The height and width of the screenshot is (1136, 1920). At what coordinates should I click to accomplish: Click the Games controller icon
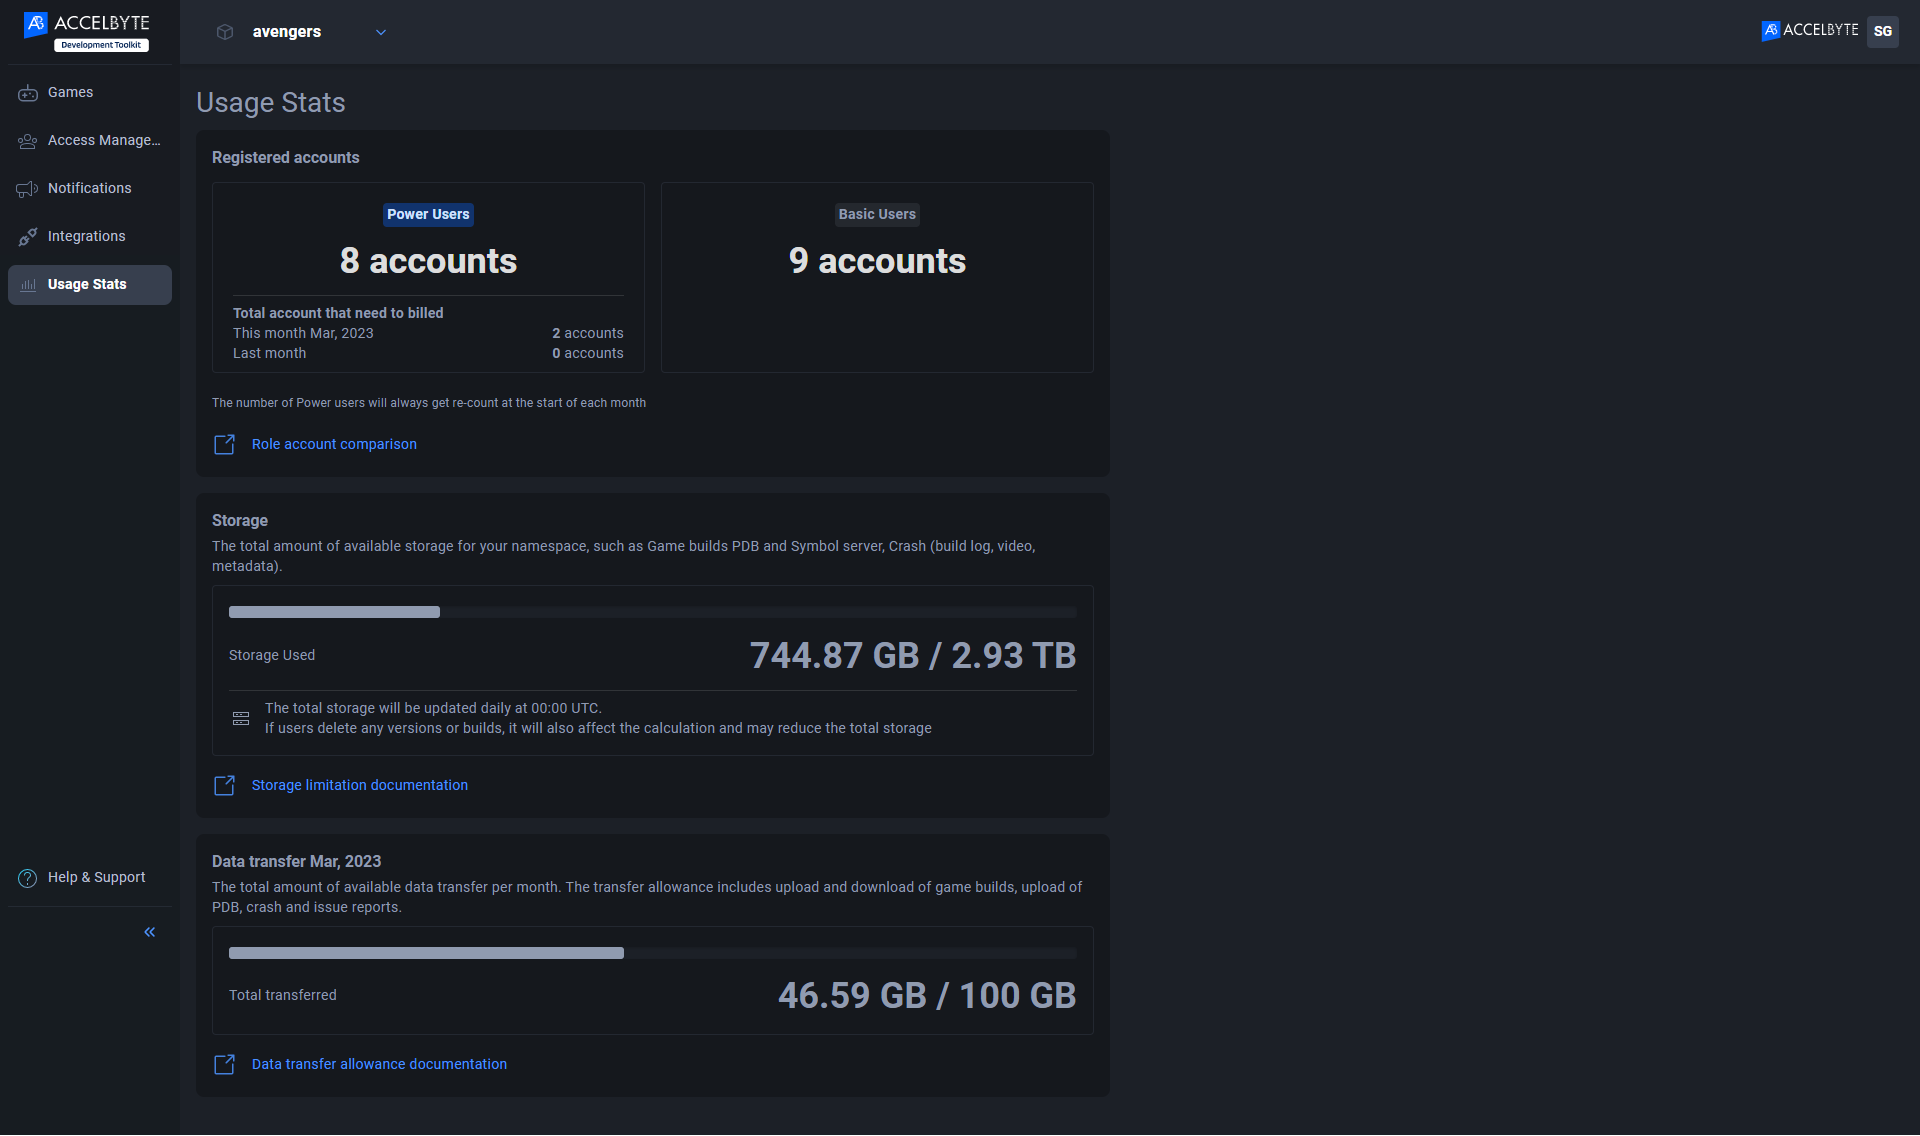28,93
